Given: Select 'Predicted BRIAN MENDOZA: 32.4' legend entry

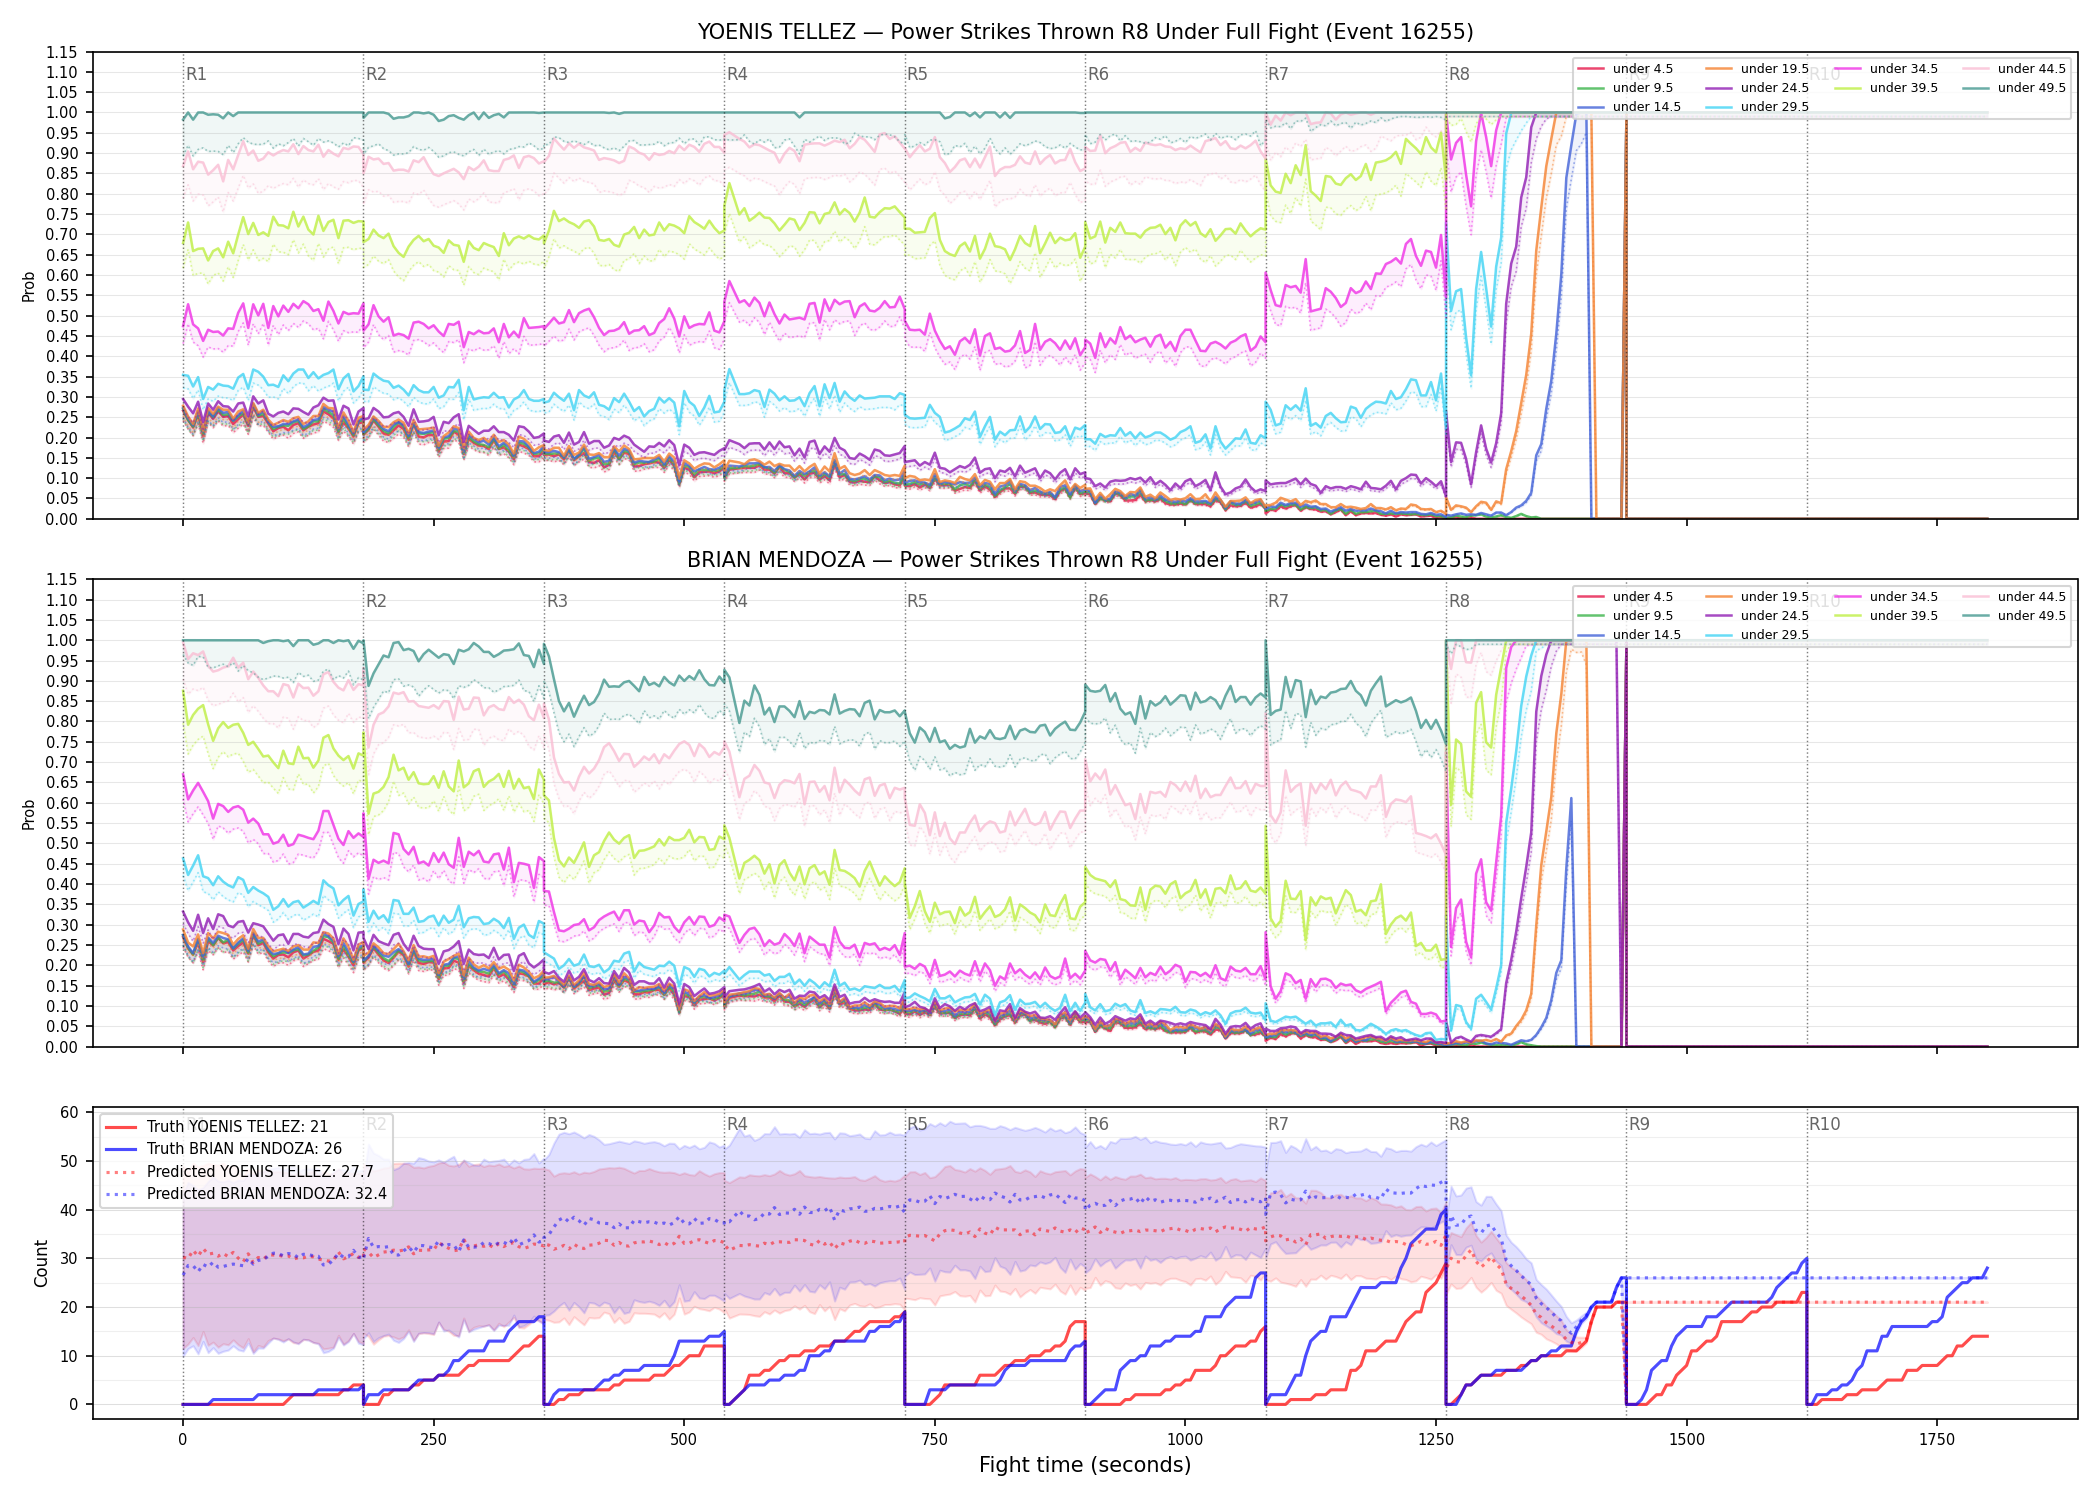Looking at the screenshot, I should (246, 1194).
